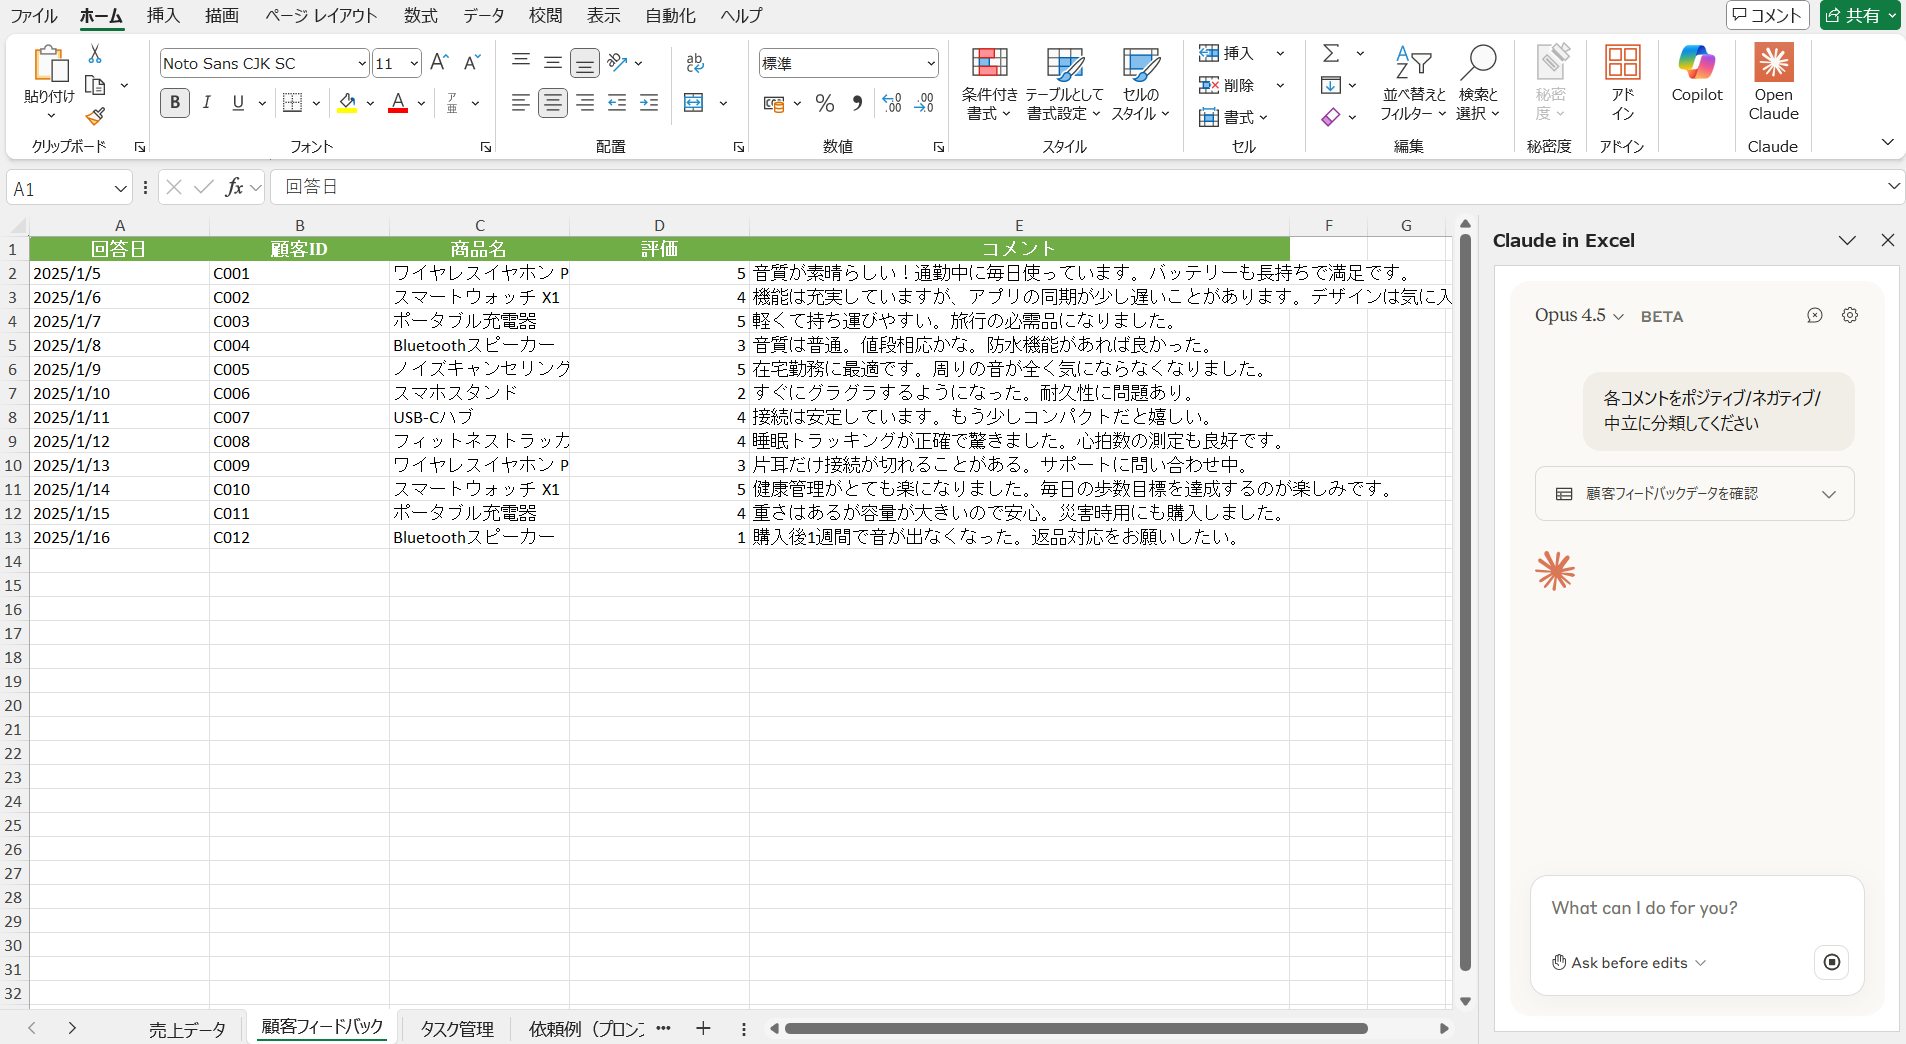The height and width of the screenshot is (1044, 1906).
Task: Open Claude add-in from the ribbon
Action: tap(1772, 82)
